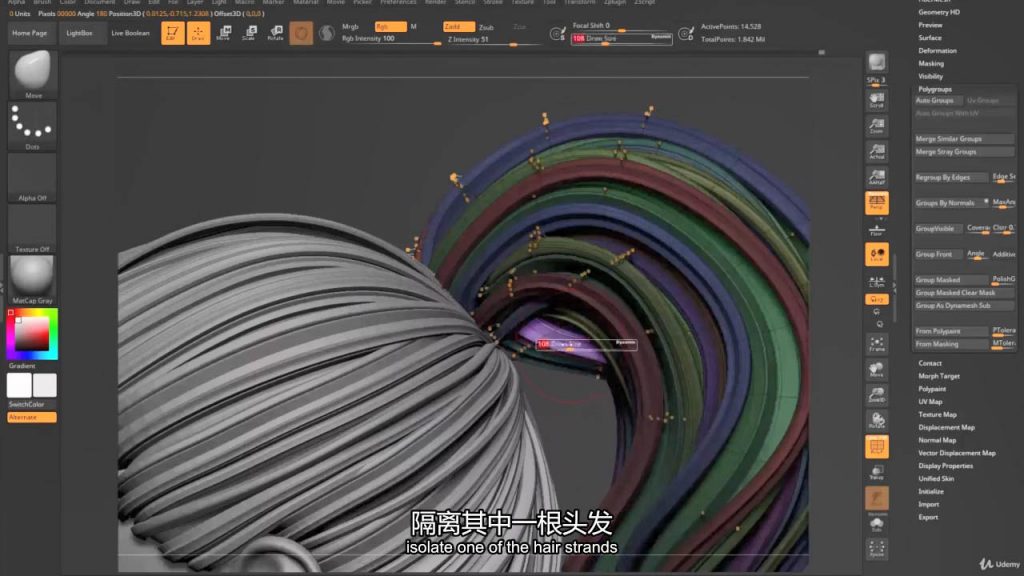1024x576 pixels.
Task: Click the Scroll canvas icon
Action: tap(876, 100)
